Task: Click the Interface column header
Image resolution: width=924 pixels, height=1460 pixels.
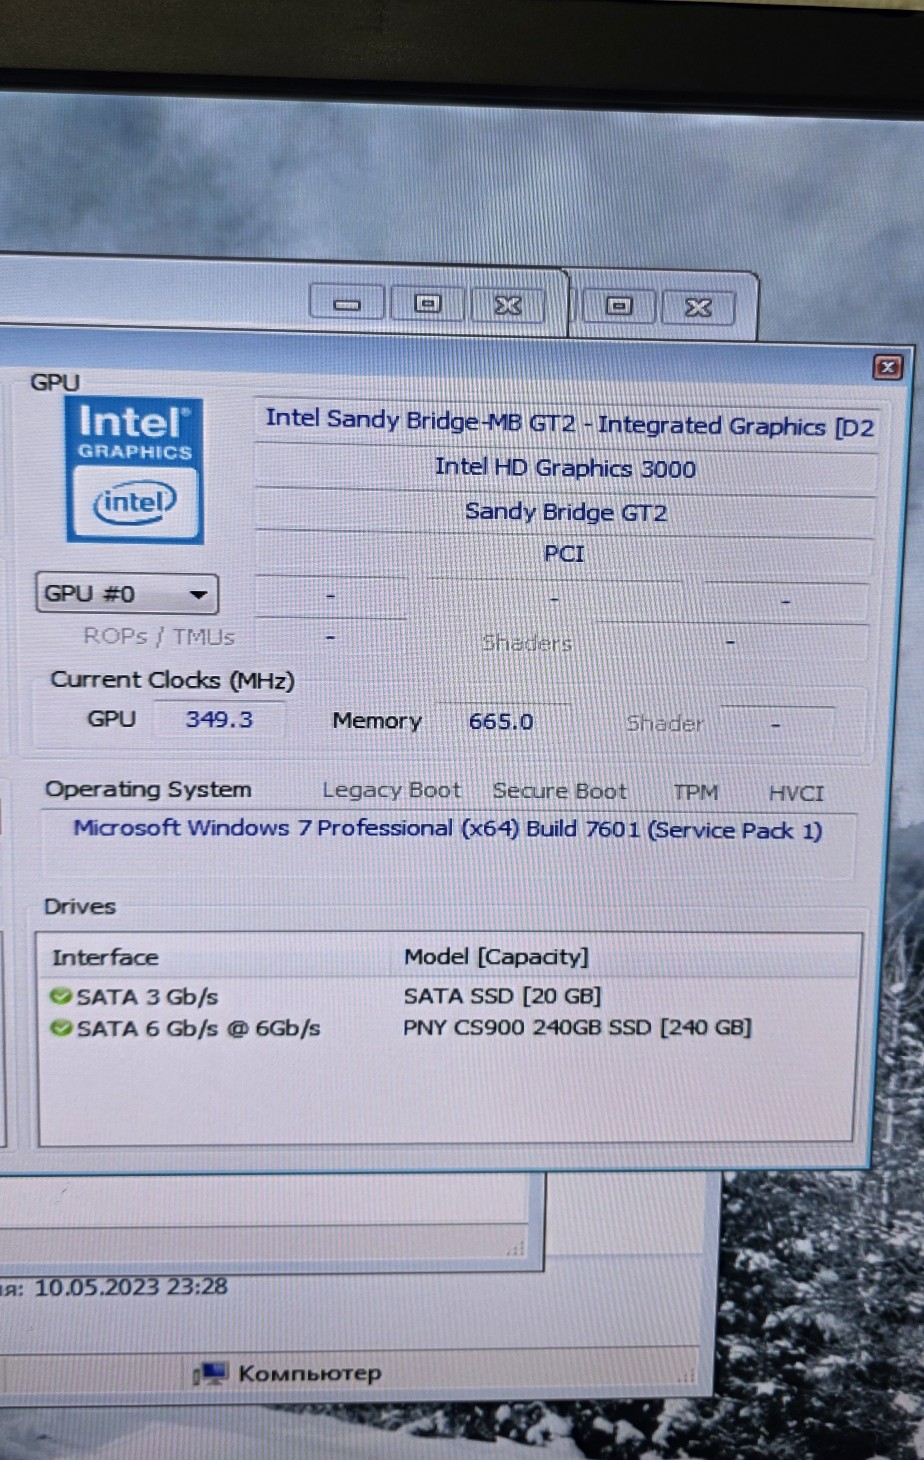Action: [x=105, y=957]
